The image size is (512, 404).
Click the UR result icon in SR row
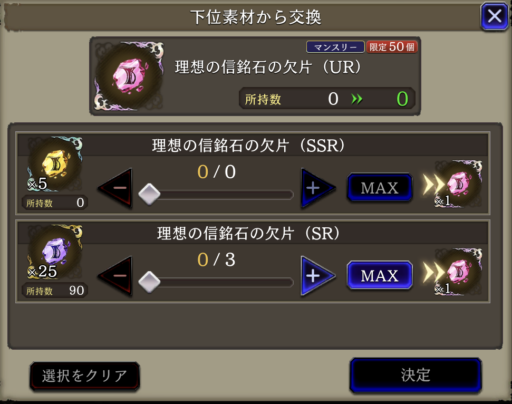point(459,272)
